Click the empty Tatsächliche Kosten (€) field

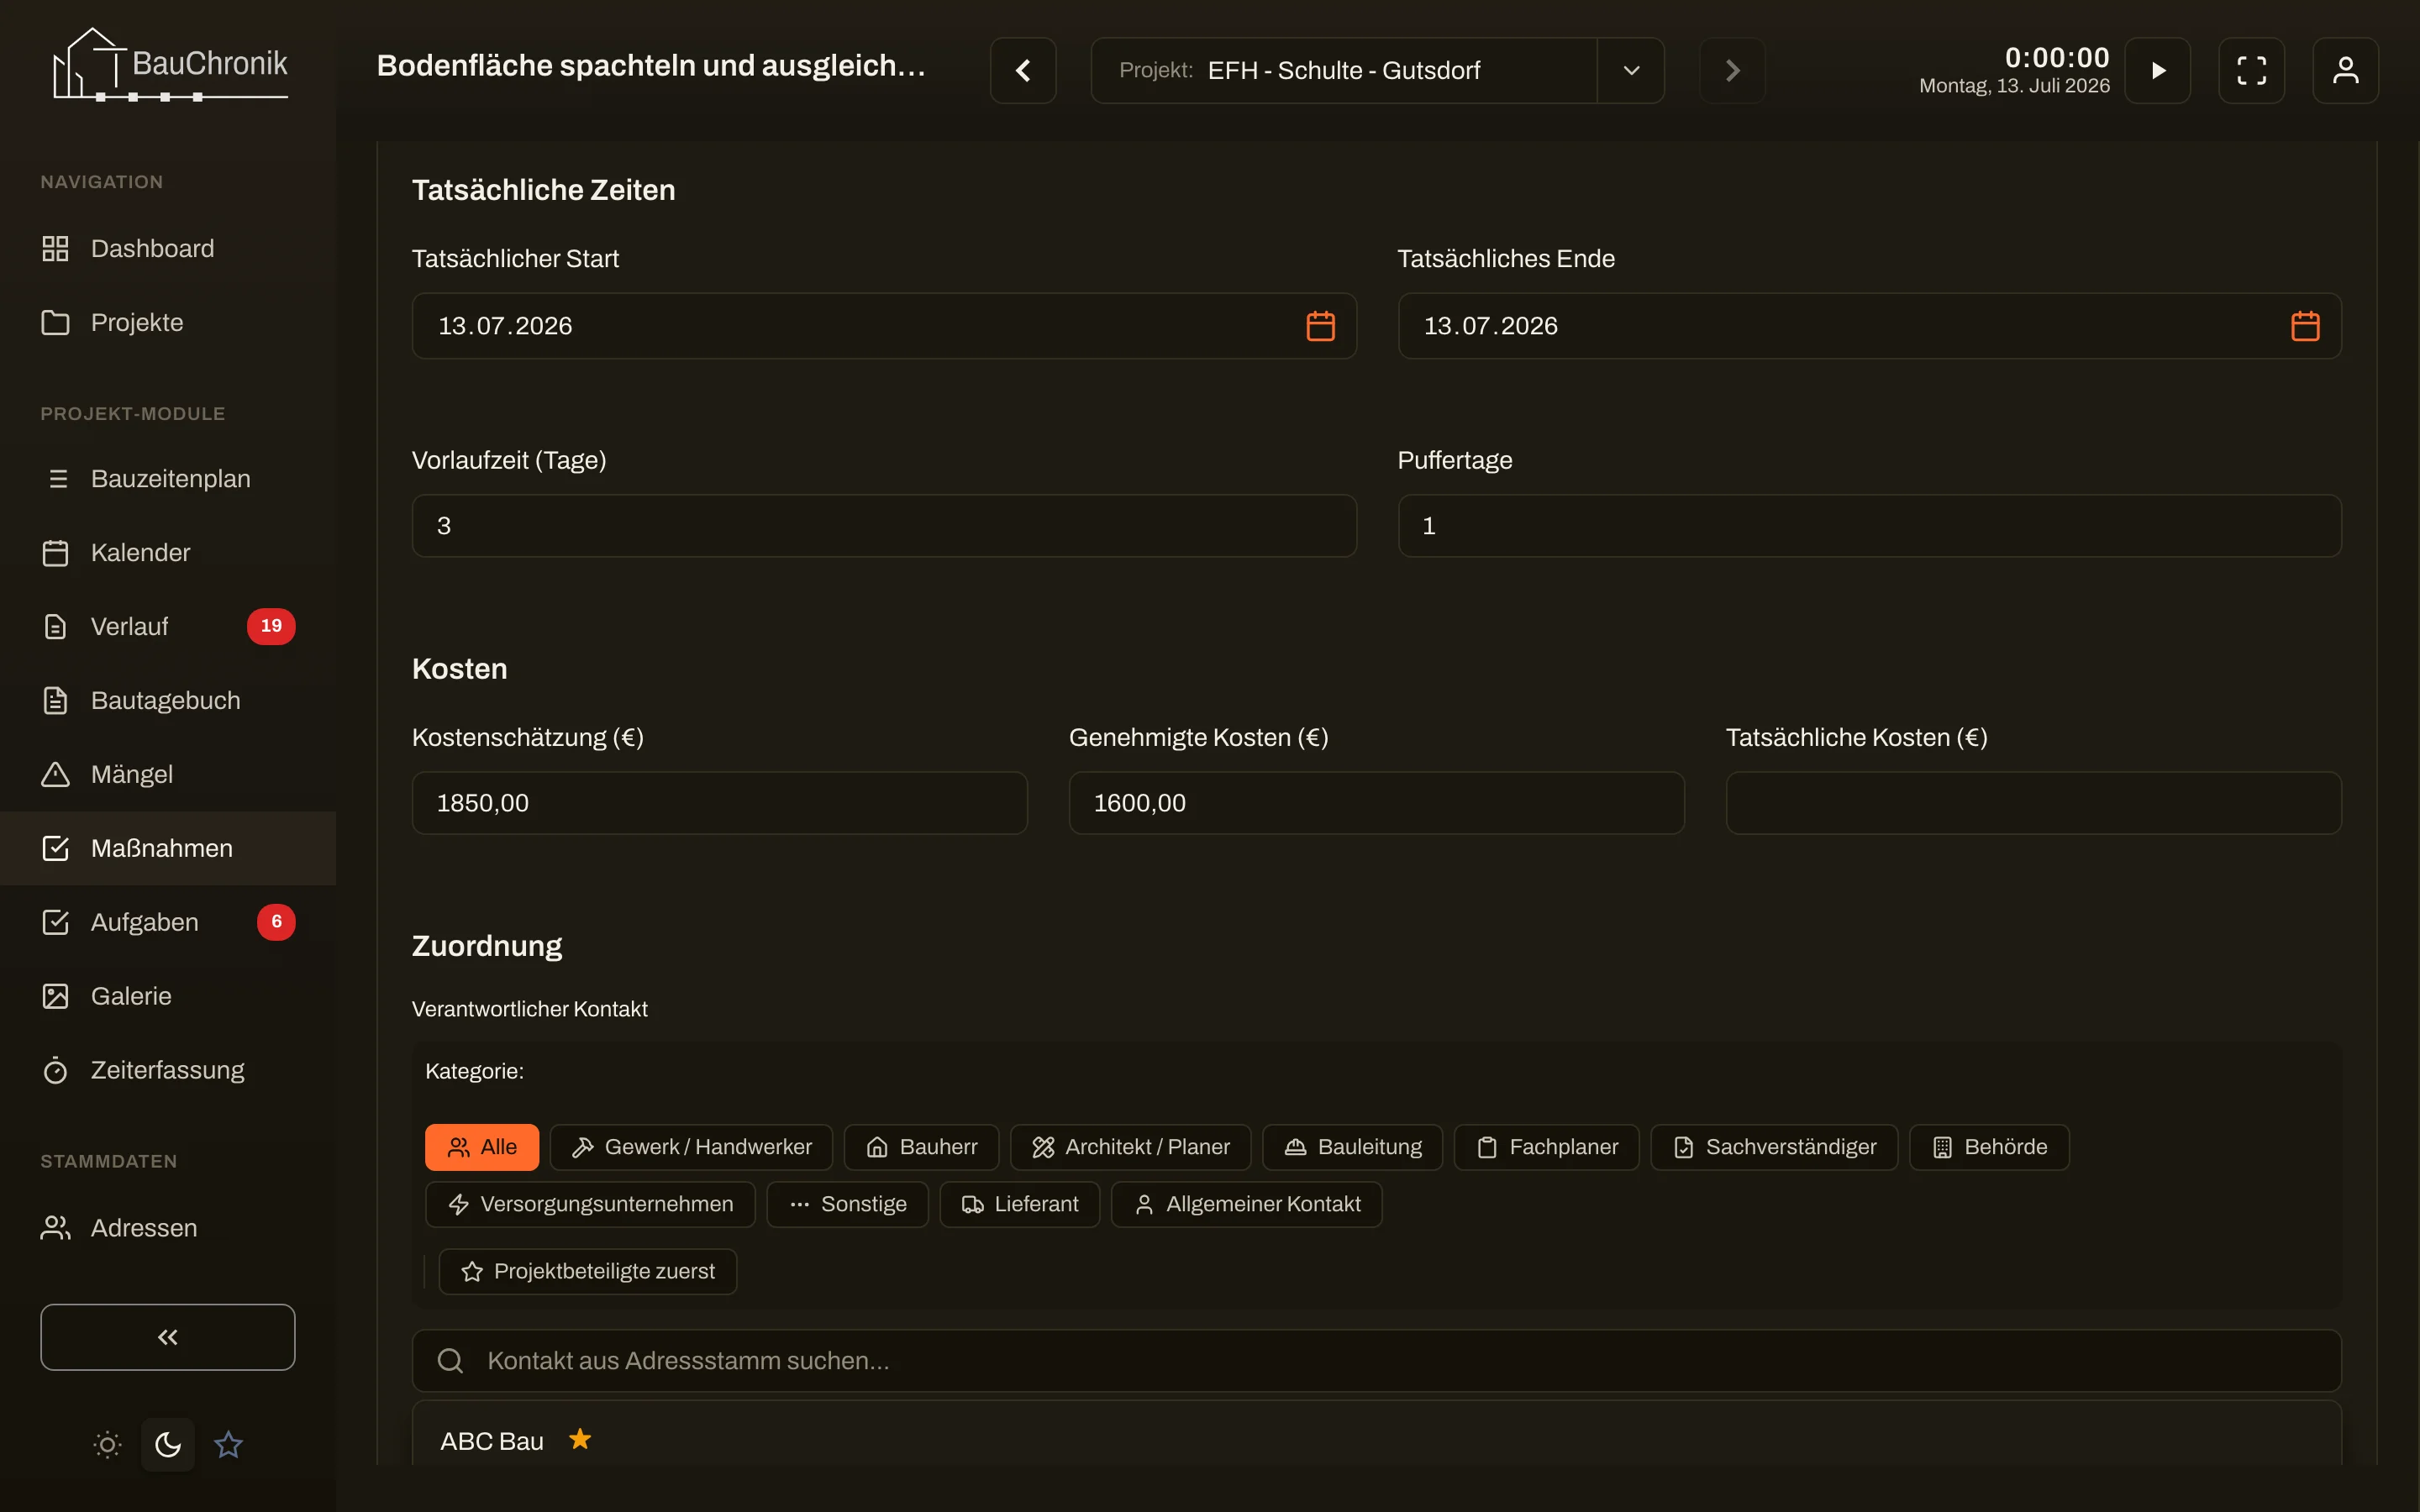[2033, 803]
